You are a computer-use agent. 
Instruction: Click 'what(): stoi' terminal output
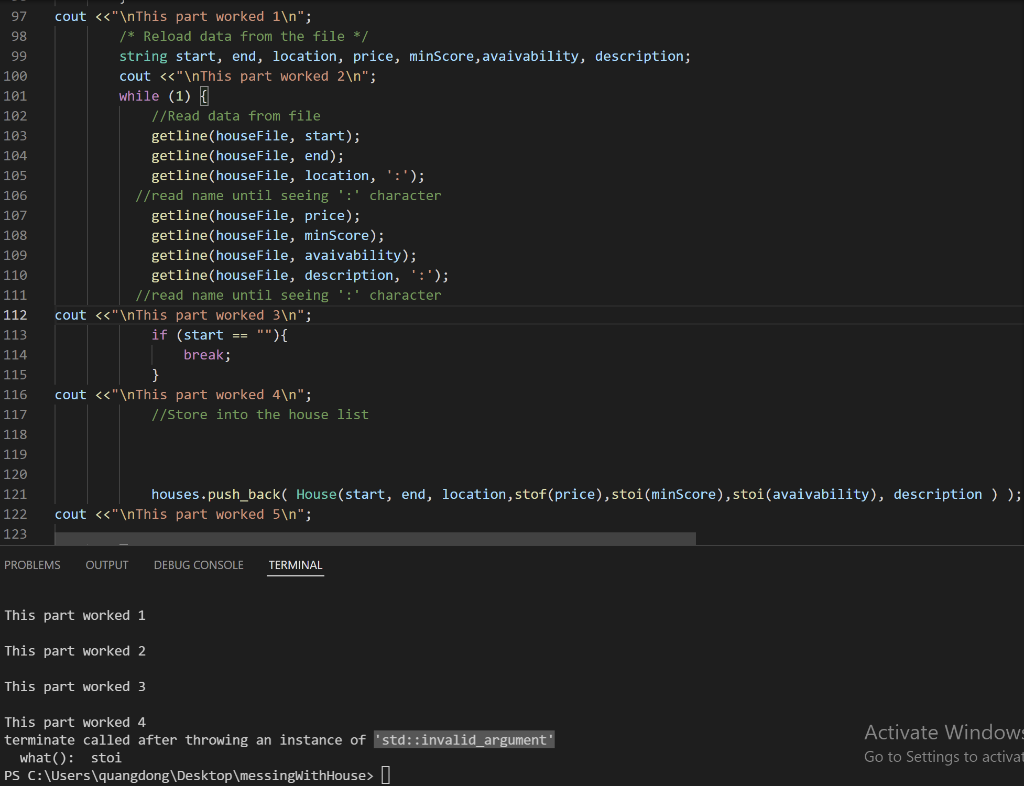[71, 757]
